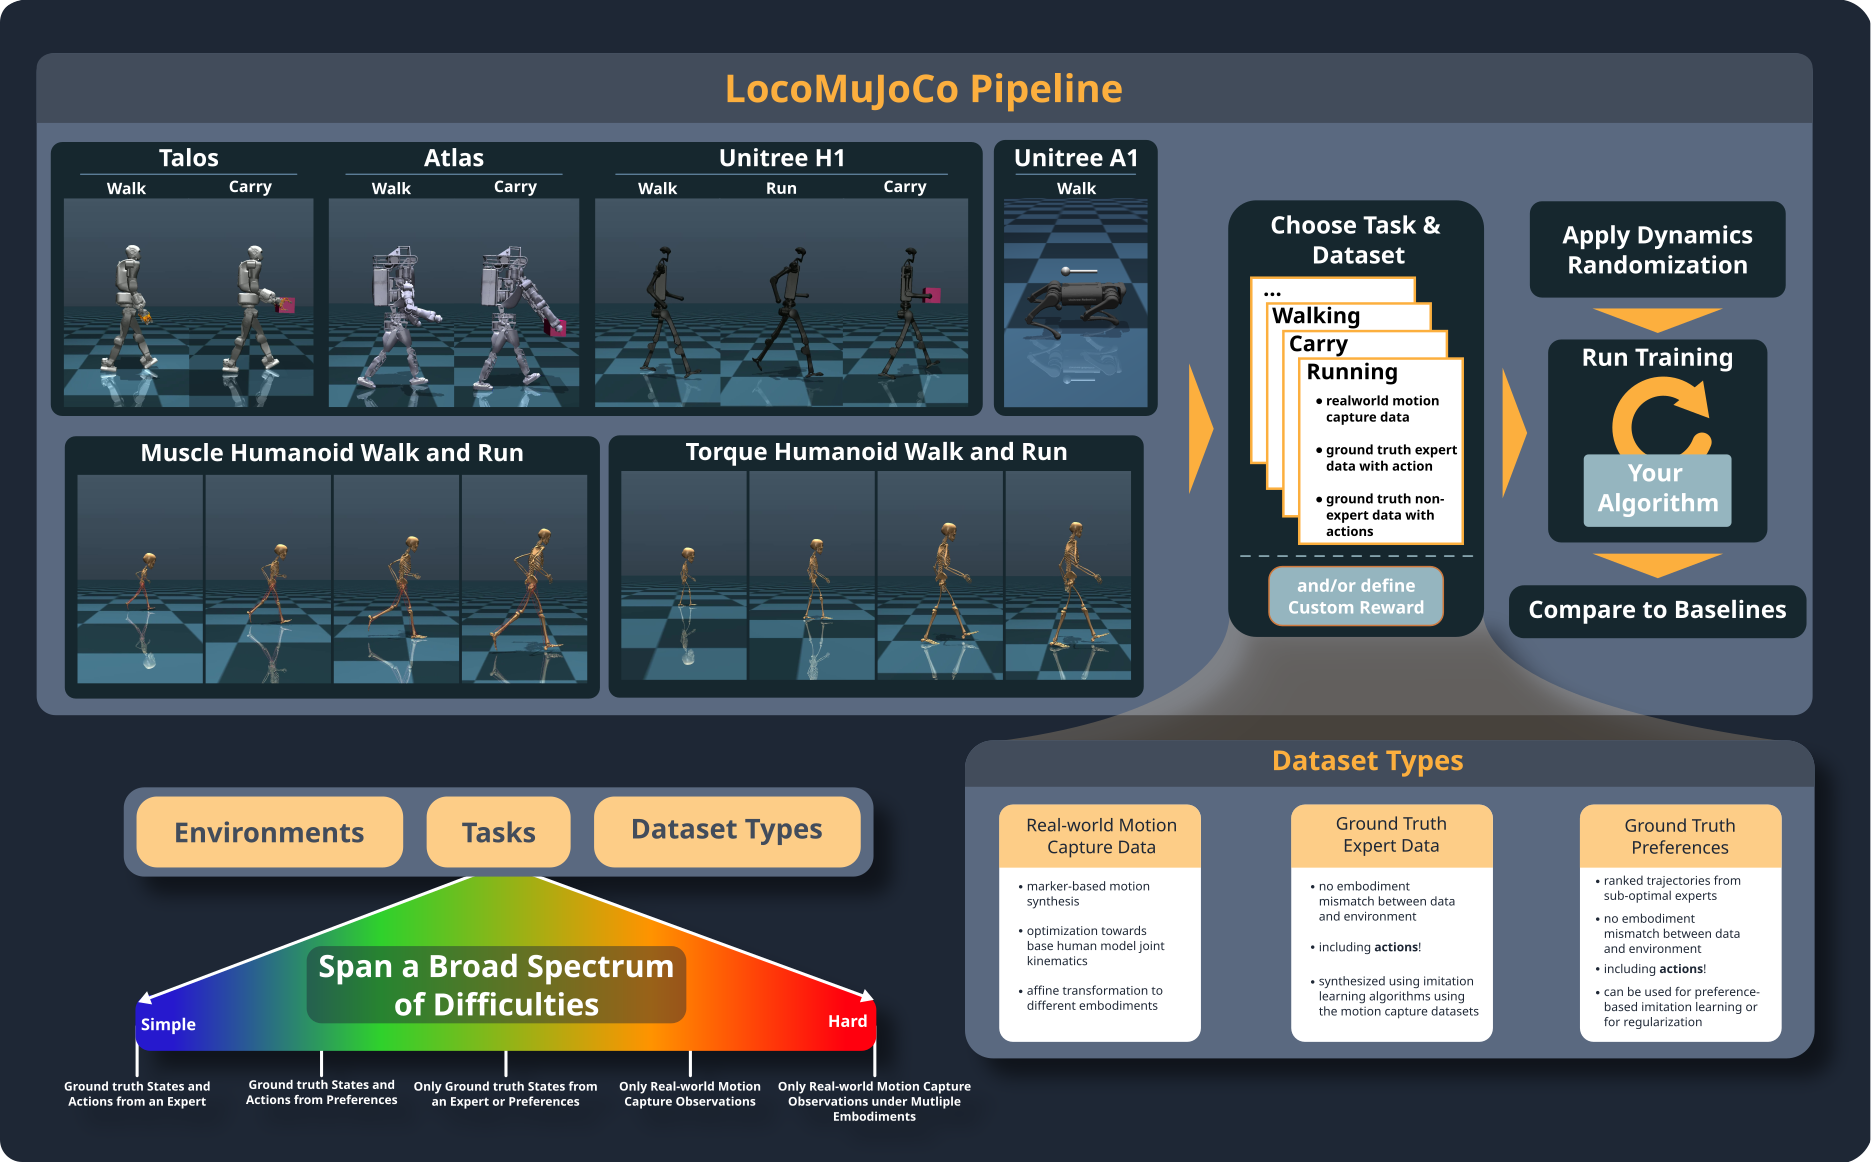Click the first Muscle Humanoid skeleton frame
Viewport: 1873px width, 1162px height.
click(x=141, y=579)
